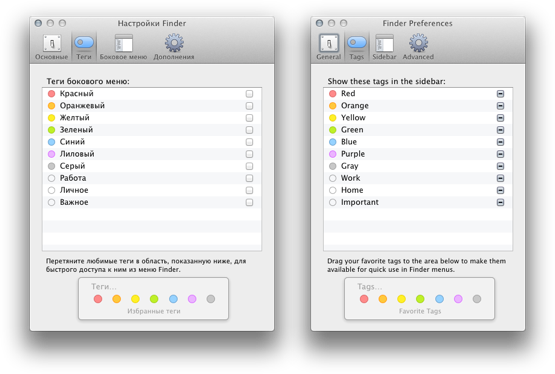Click the Tags... placeholder field

(x=370, y=287)
